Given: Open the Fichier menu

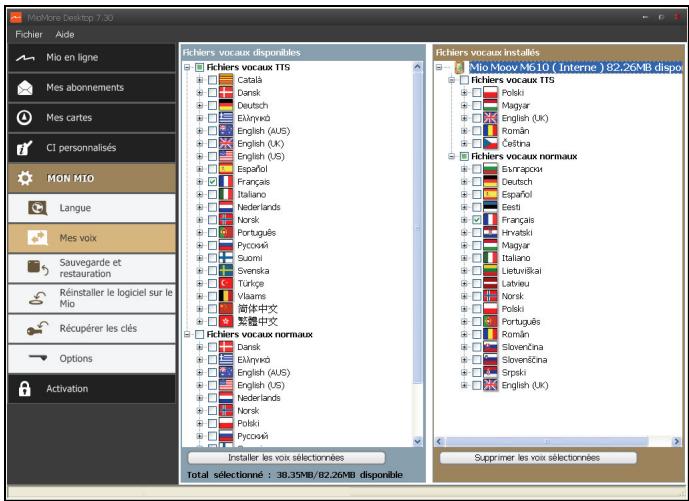Looking at the screenshot, I should [29, 34].
